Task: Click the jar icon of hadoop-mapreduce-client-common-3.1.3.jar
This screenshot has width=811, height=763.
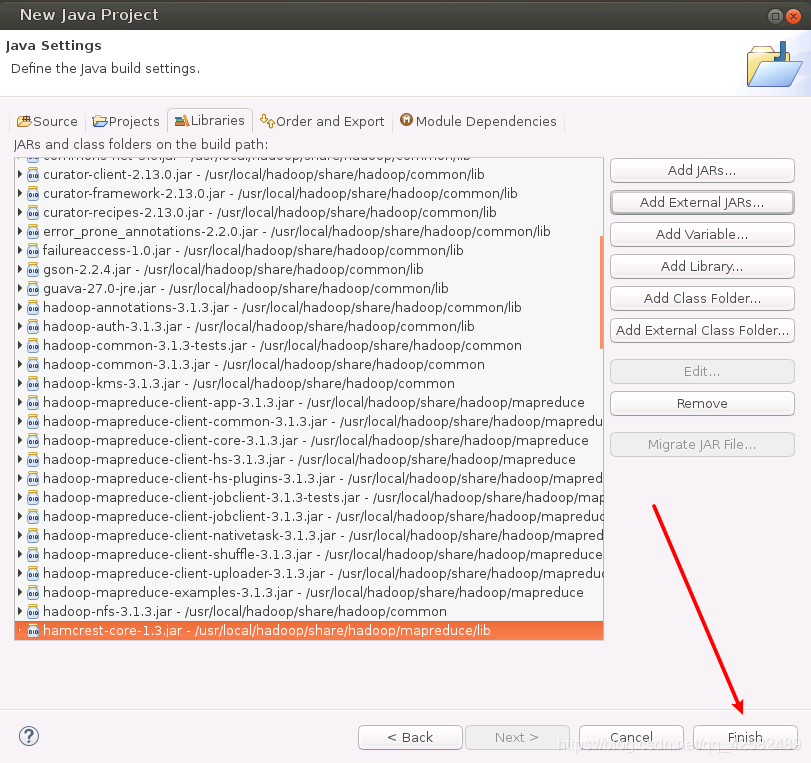Action: coord(33,422)
